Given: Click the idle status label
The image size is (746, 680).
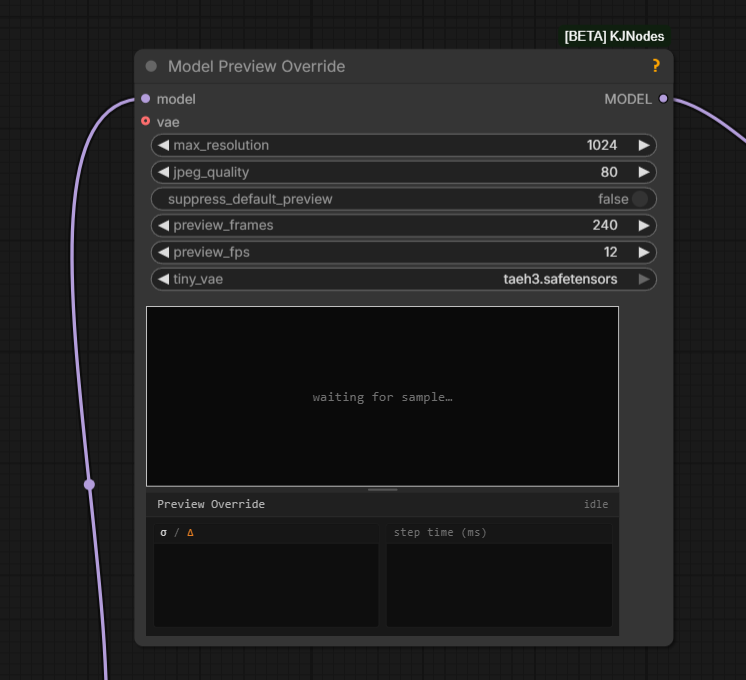Looking at the screenshot, I should (596, 504).
